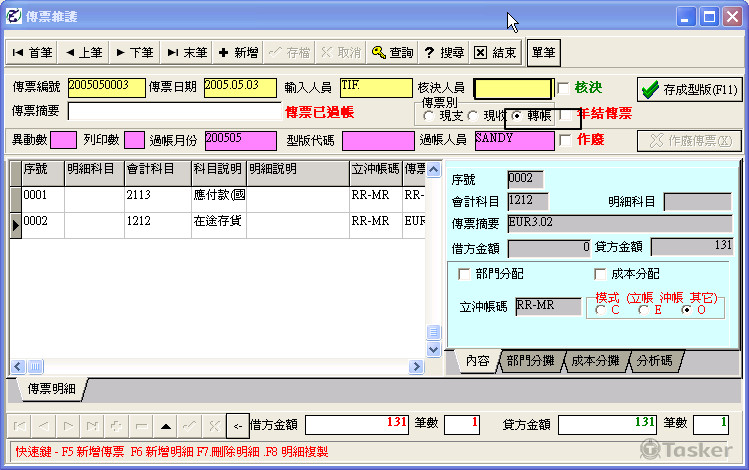Click the 會計科目 column header

pyautogui.click(x=158, y=173)
